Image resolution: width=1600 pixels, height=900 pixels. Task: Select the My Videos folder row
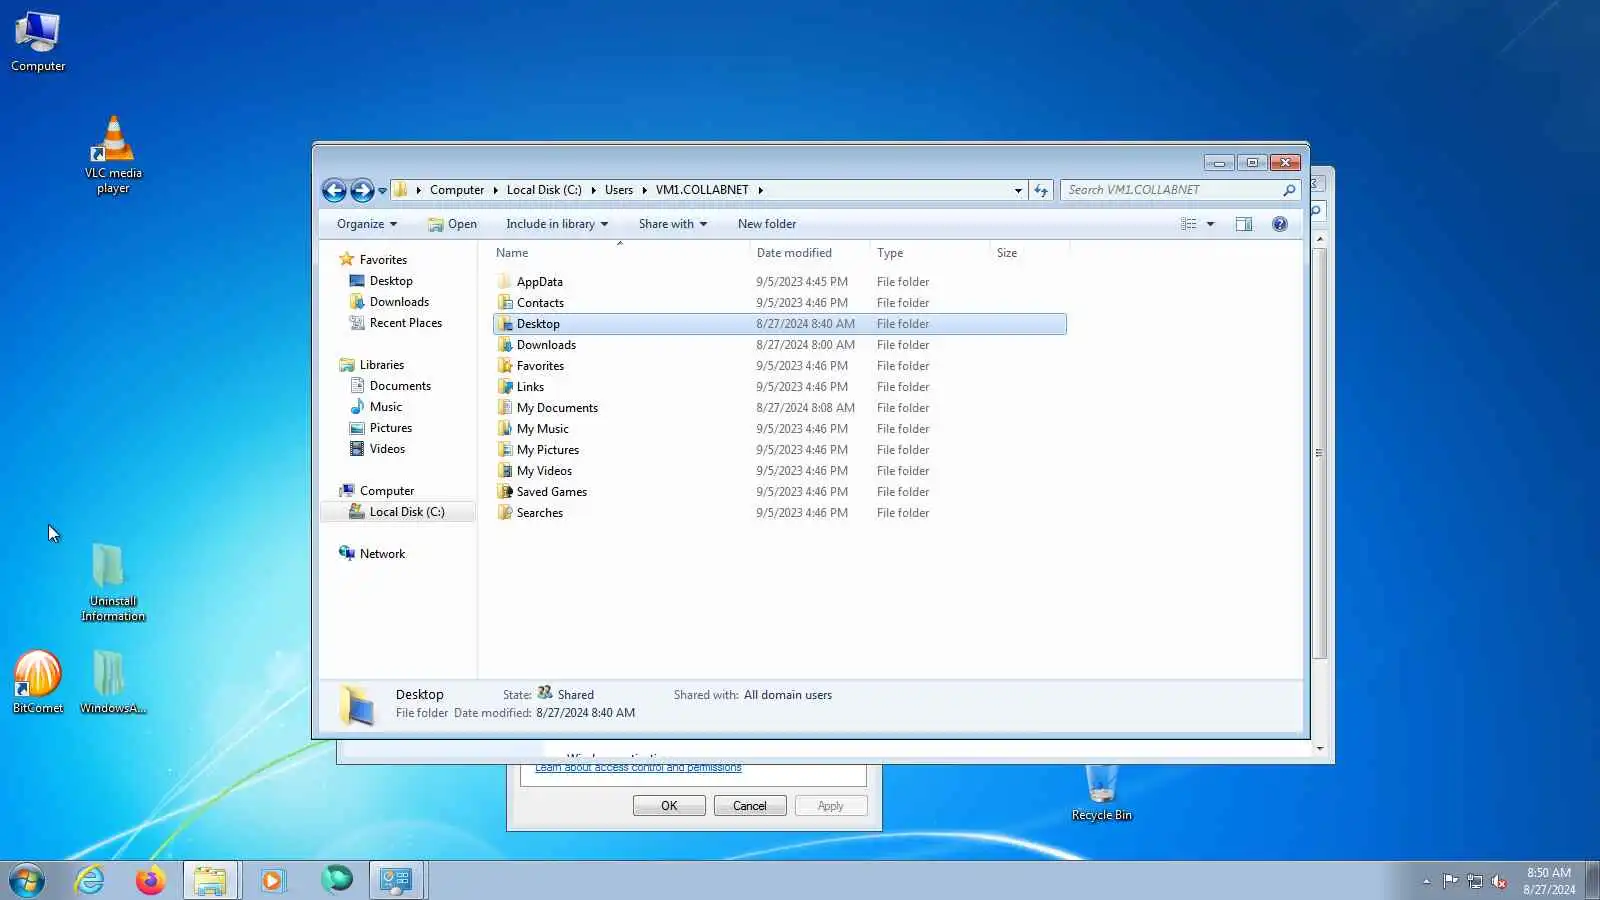[780, 471]
